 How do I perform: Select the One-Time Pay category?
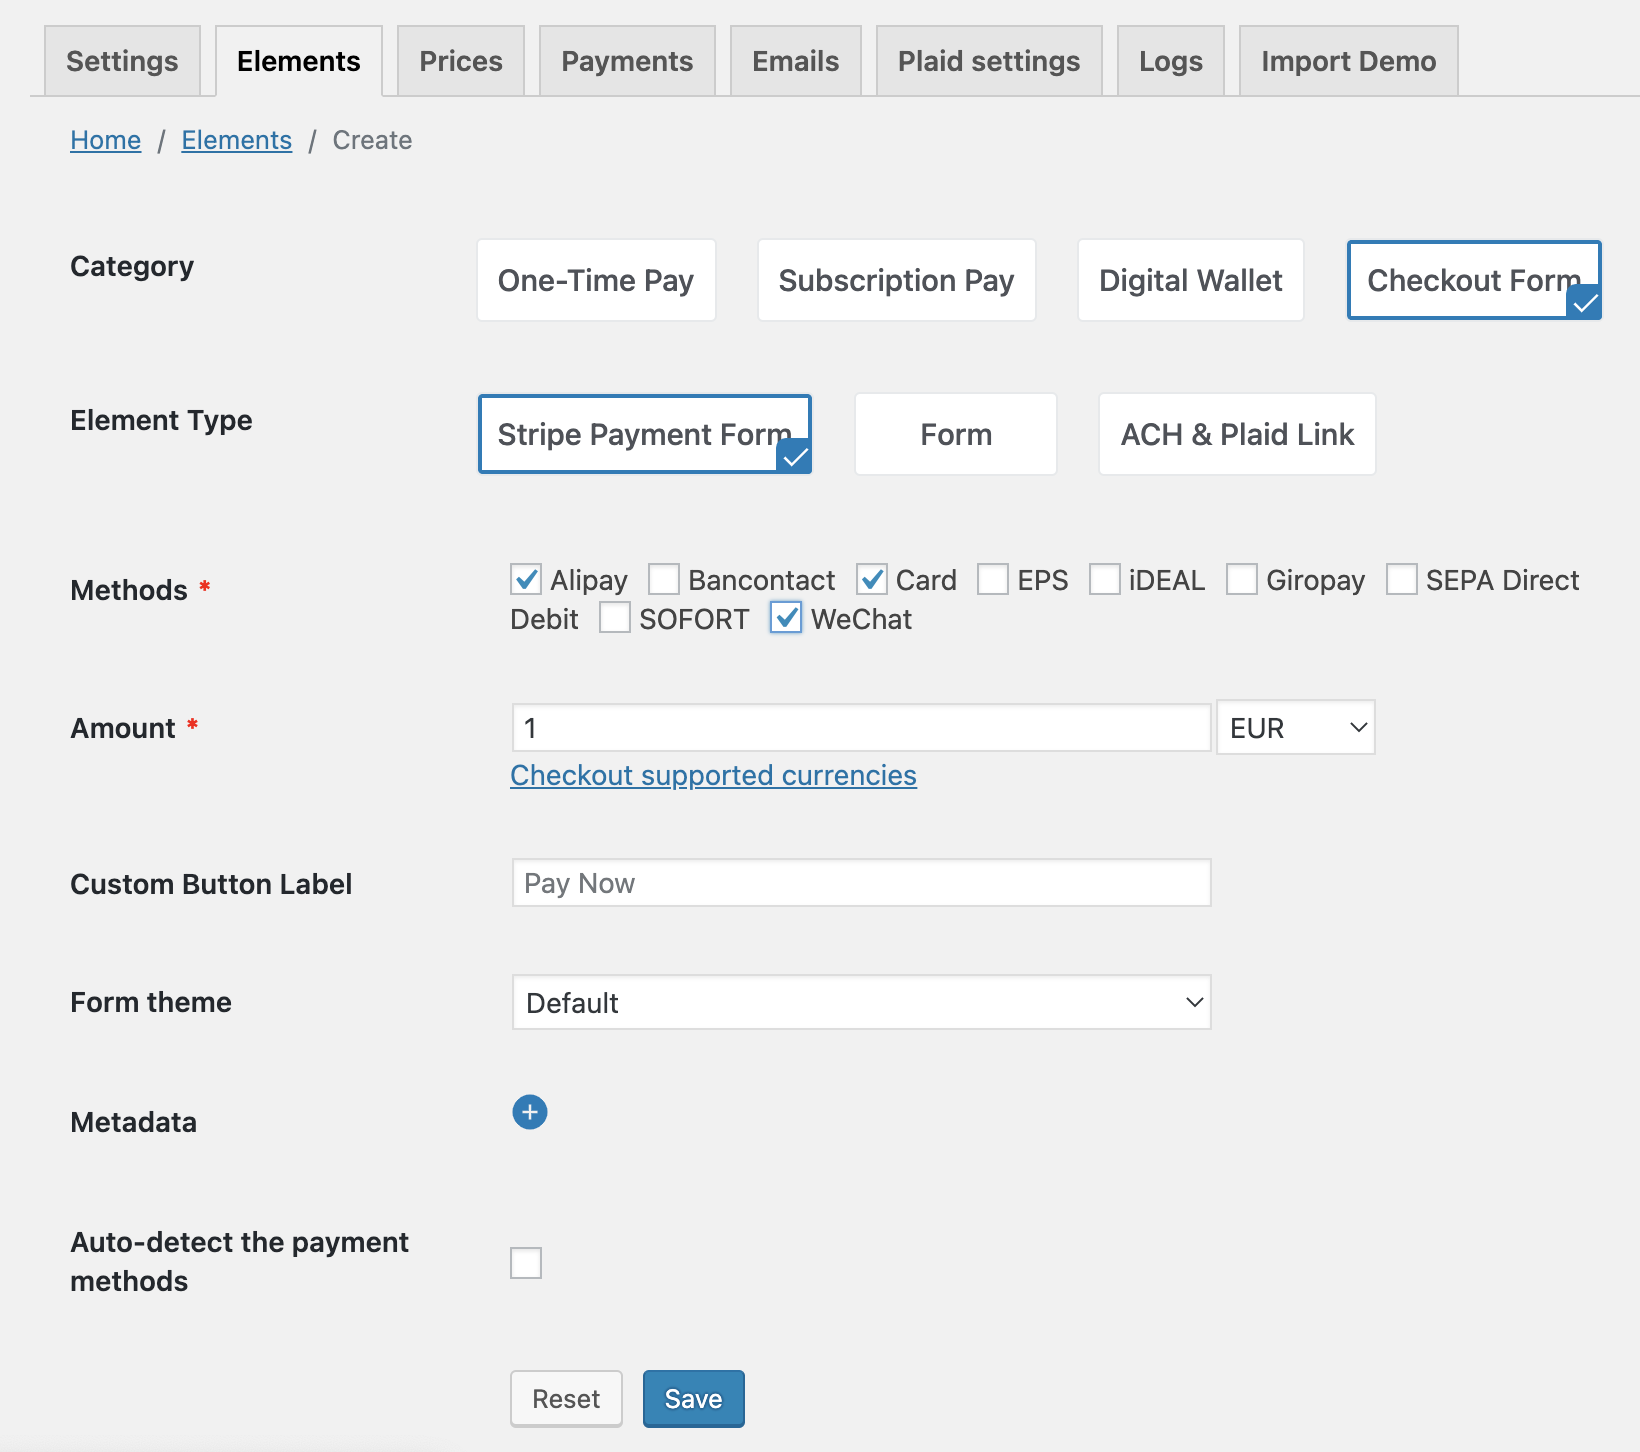pos(596,280)
